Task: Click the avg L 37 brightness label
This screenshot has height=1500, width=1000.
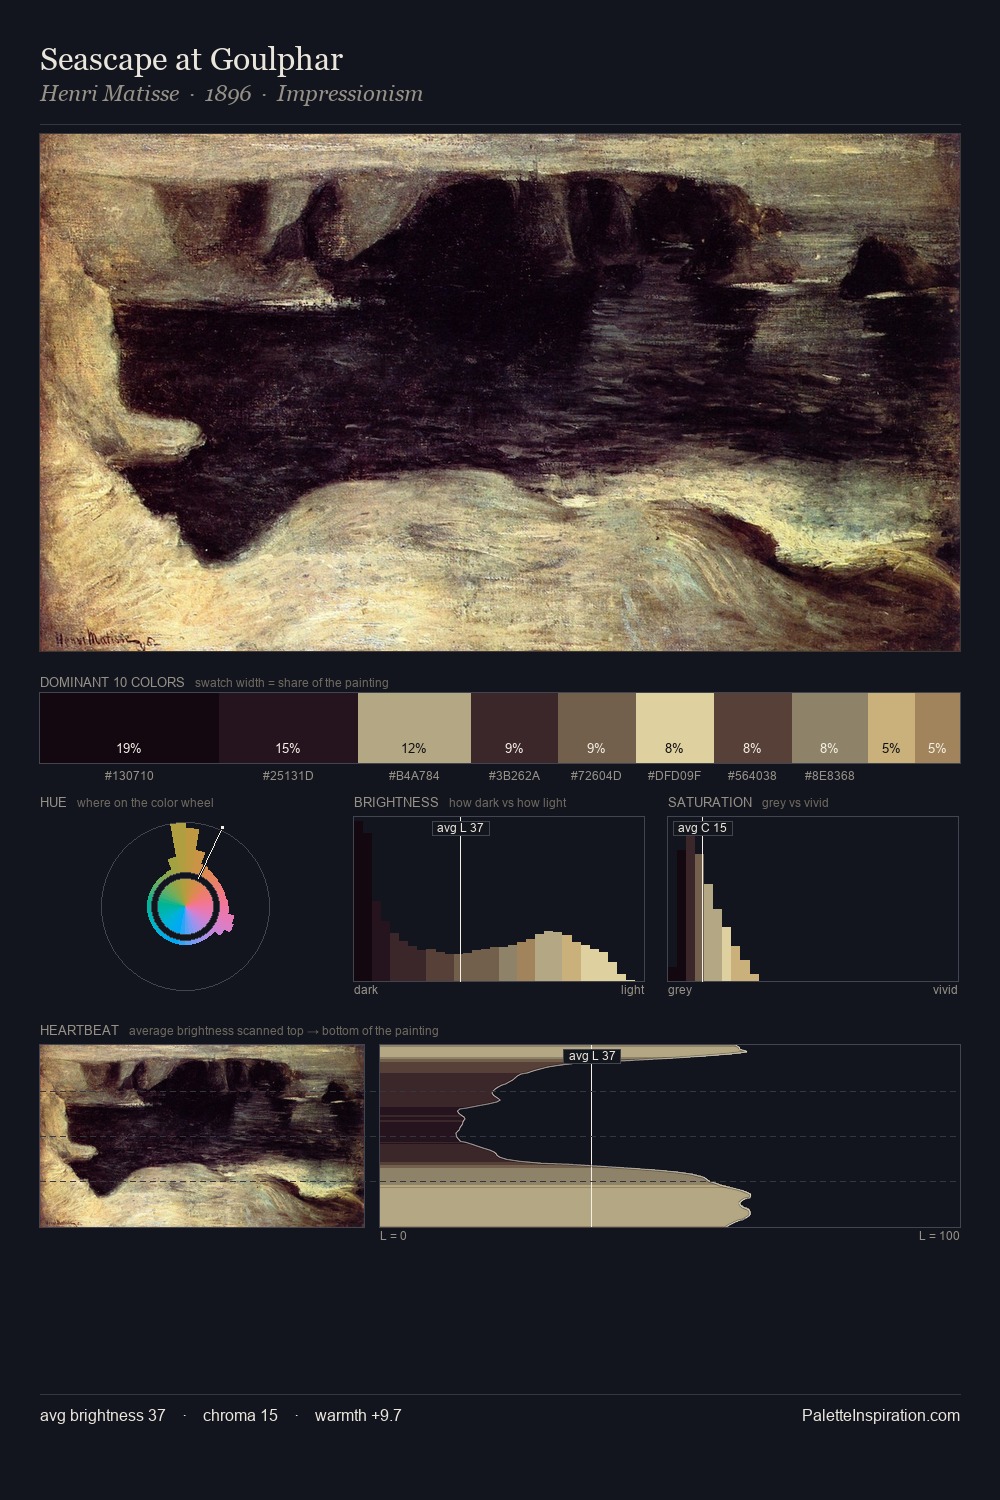Action: pos(460,828)
